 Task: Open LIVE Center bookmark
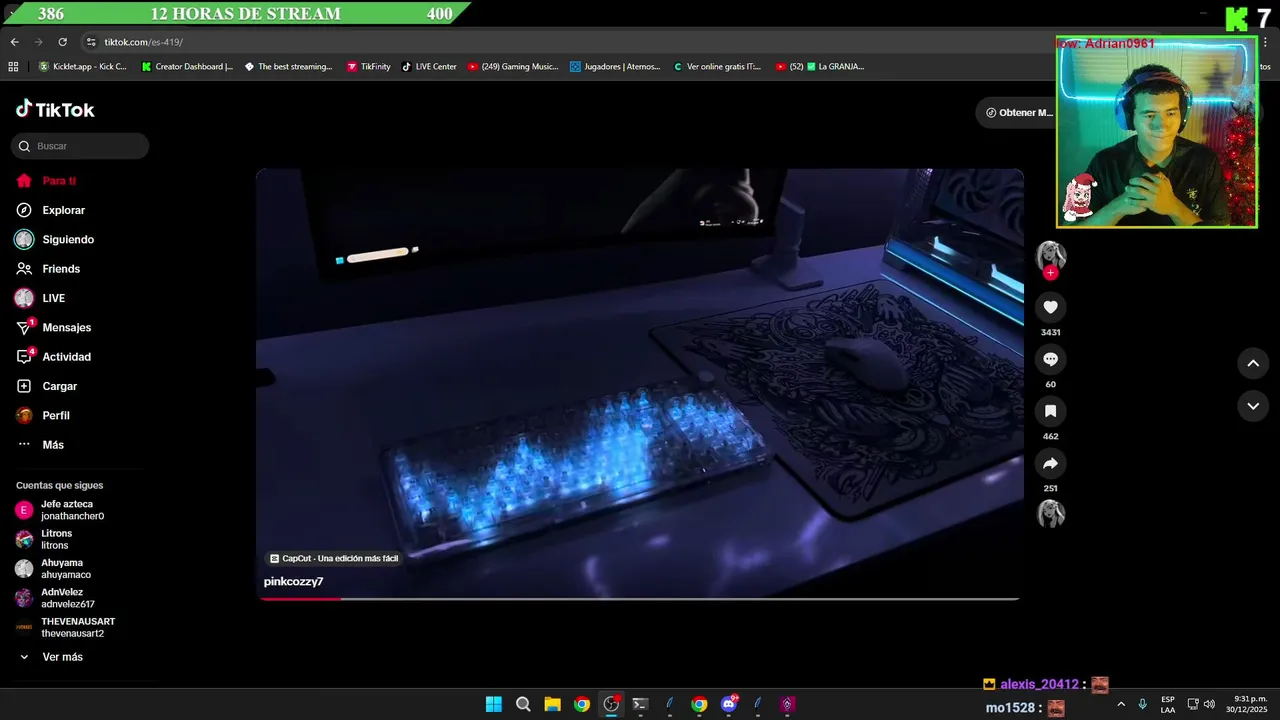[429, 67]
